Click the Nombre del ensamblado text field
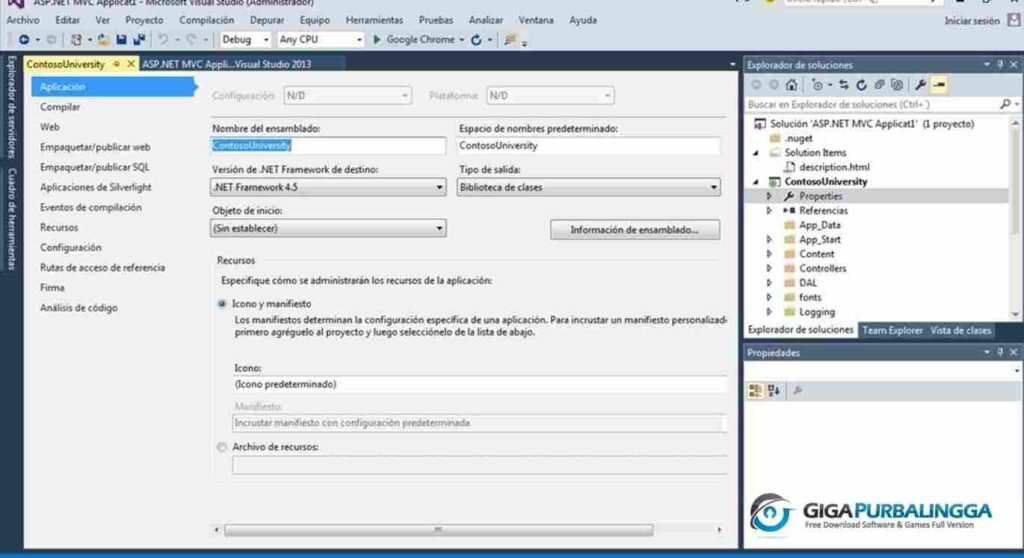Screen dimensions: 1024x558 328,146
